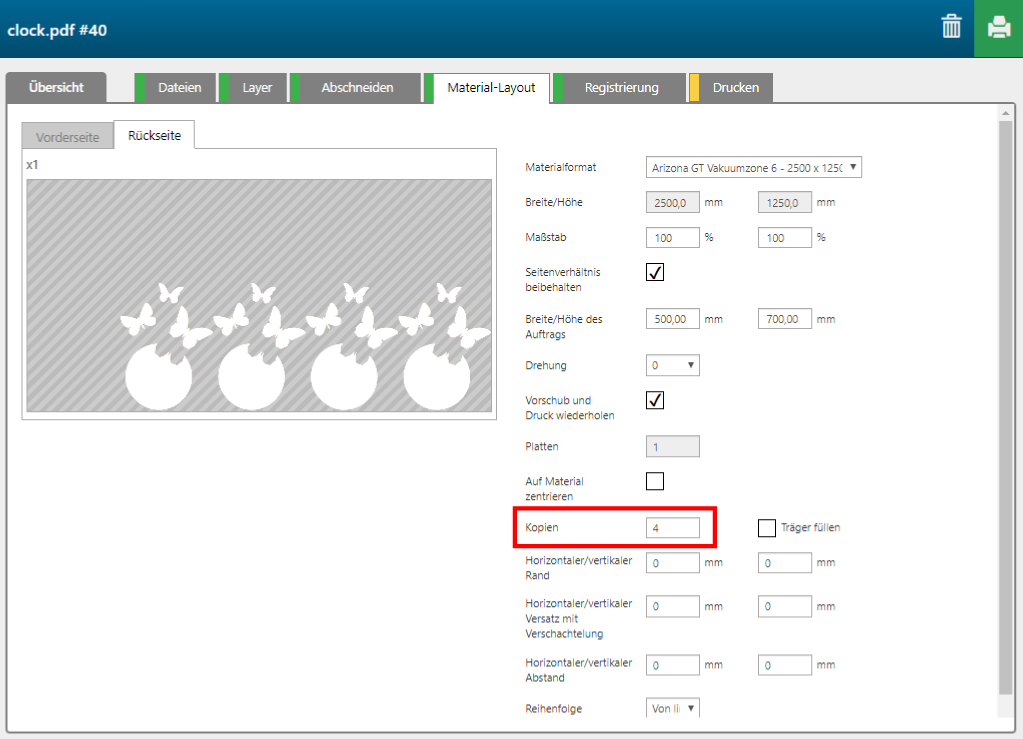Open the Abschneiden tab
The image size is (1023, 739).
click(x=357, y=88)
